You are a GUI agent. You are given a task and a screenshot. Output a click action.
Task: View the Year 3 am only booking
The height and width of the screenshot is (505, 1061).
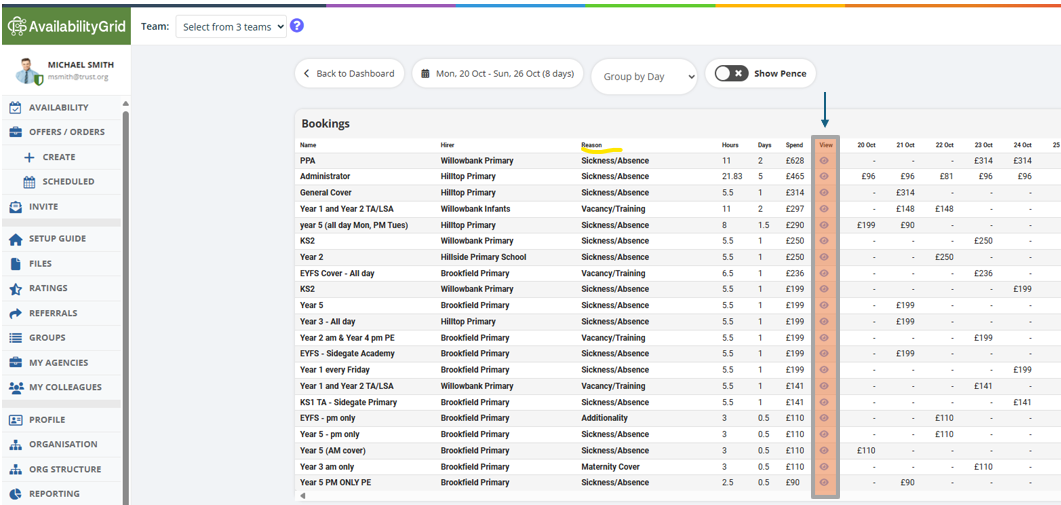tap(824, 466)
